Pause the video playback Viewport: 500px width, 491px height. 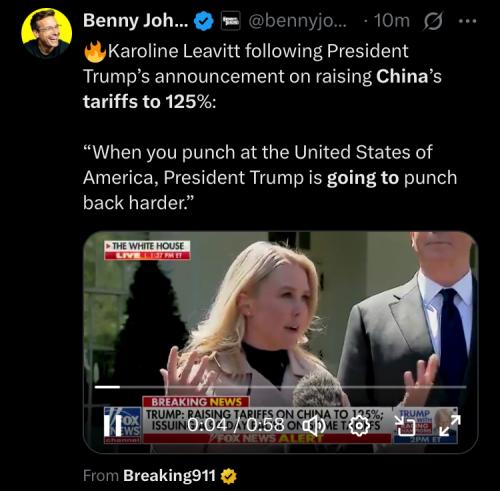point(108,426)
